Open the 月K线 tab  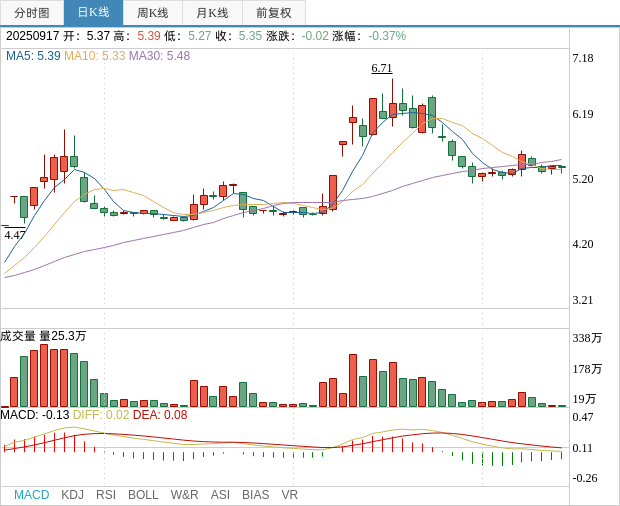pos(212,13)
